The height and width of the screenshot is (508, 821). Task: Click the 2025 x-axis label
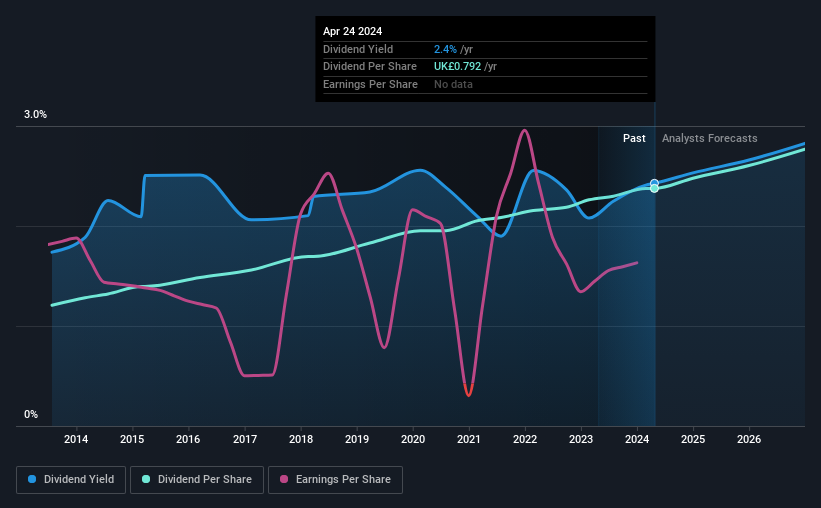[693, 439]
